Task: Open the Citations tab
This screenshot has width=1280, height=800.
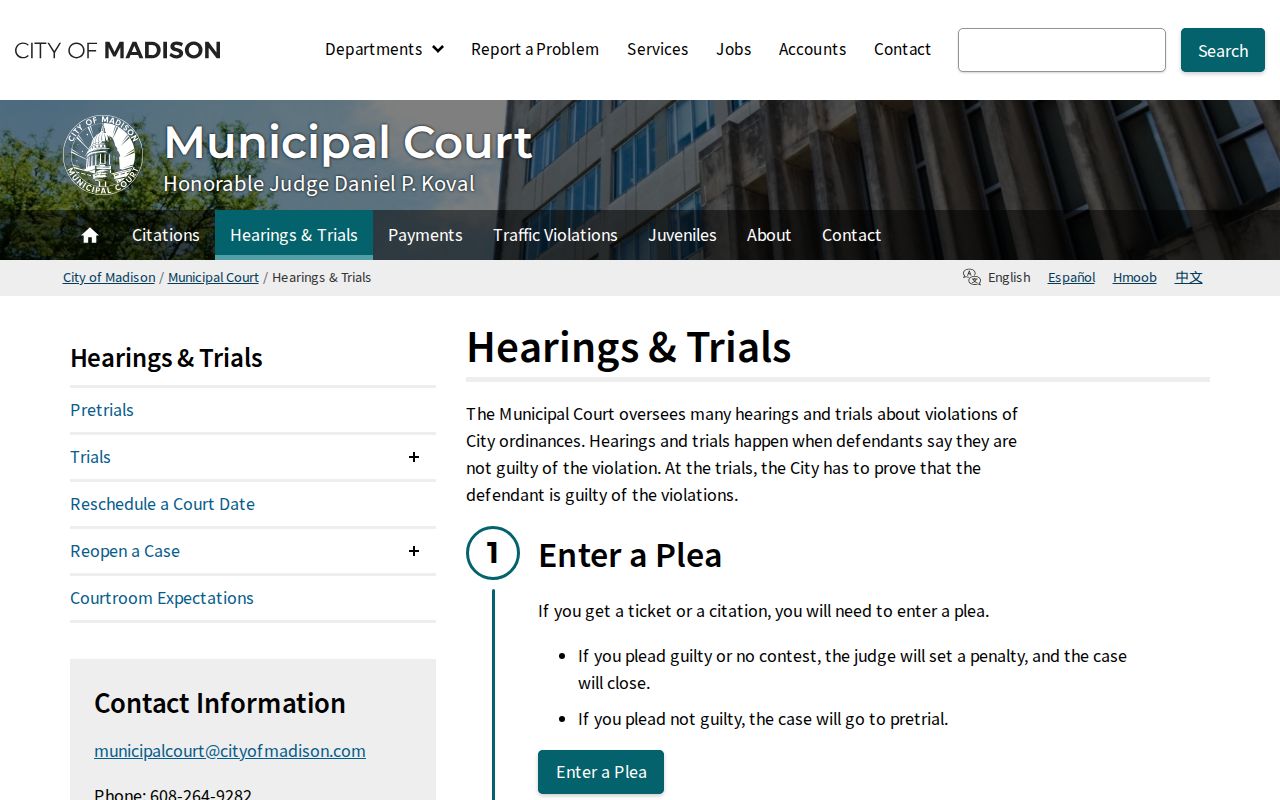Action: click(166, 235)
